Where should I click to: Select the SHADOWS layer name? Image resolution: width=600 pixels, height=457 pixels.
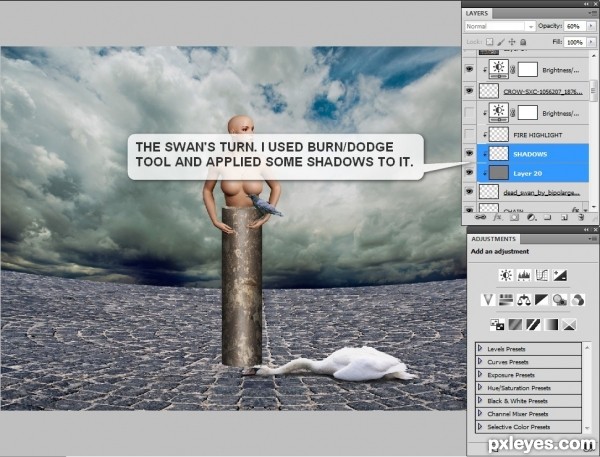530,154
